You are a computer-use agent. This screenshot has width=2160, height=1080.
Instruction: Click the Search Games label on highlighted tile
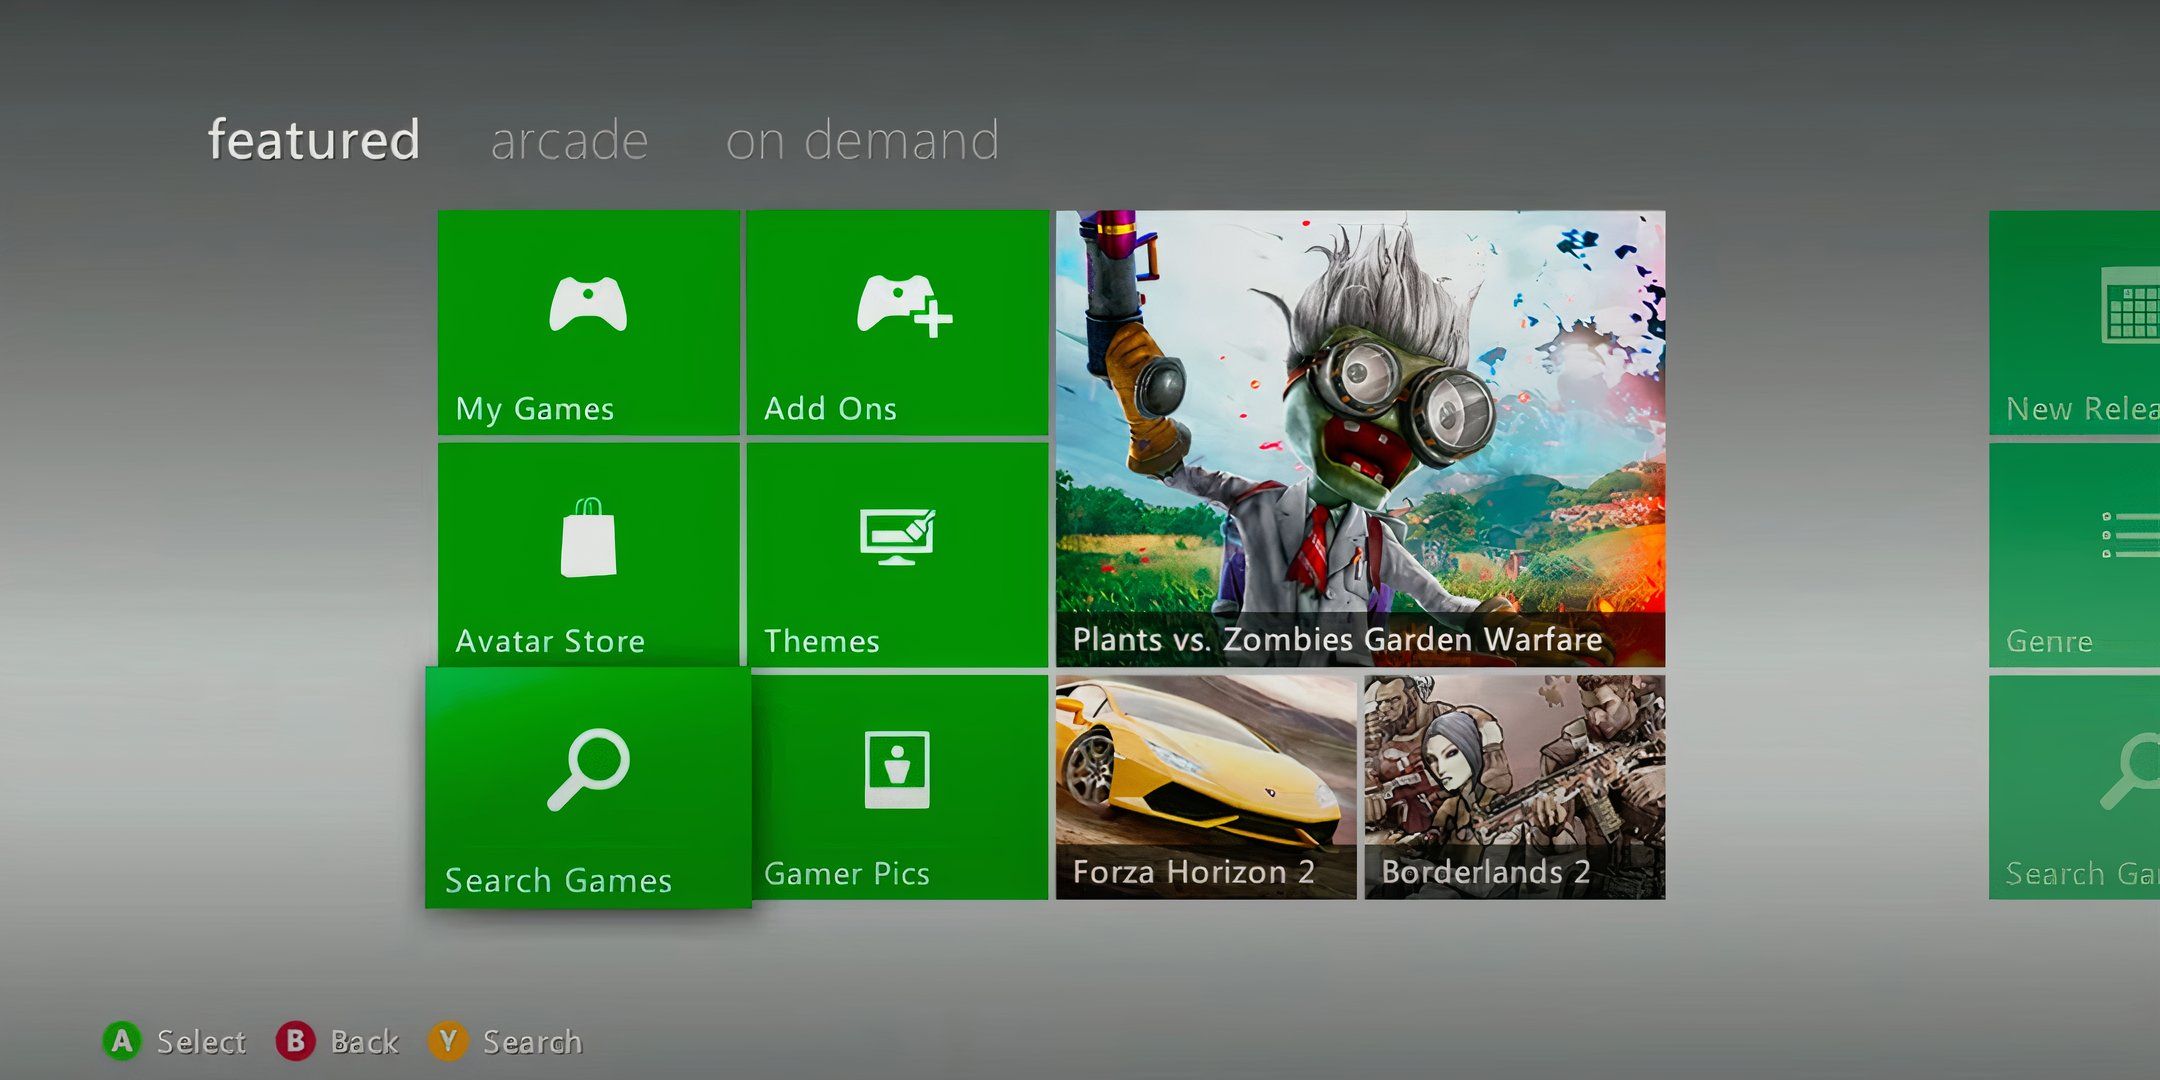pyautogui.click(x=558, y=881)
